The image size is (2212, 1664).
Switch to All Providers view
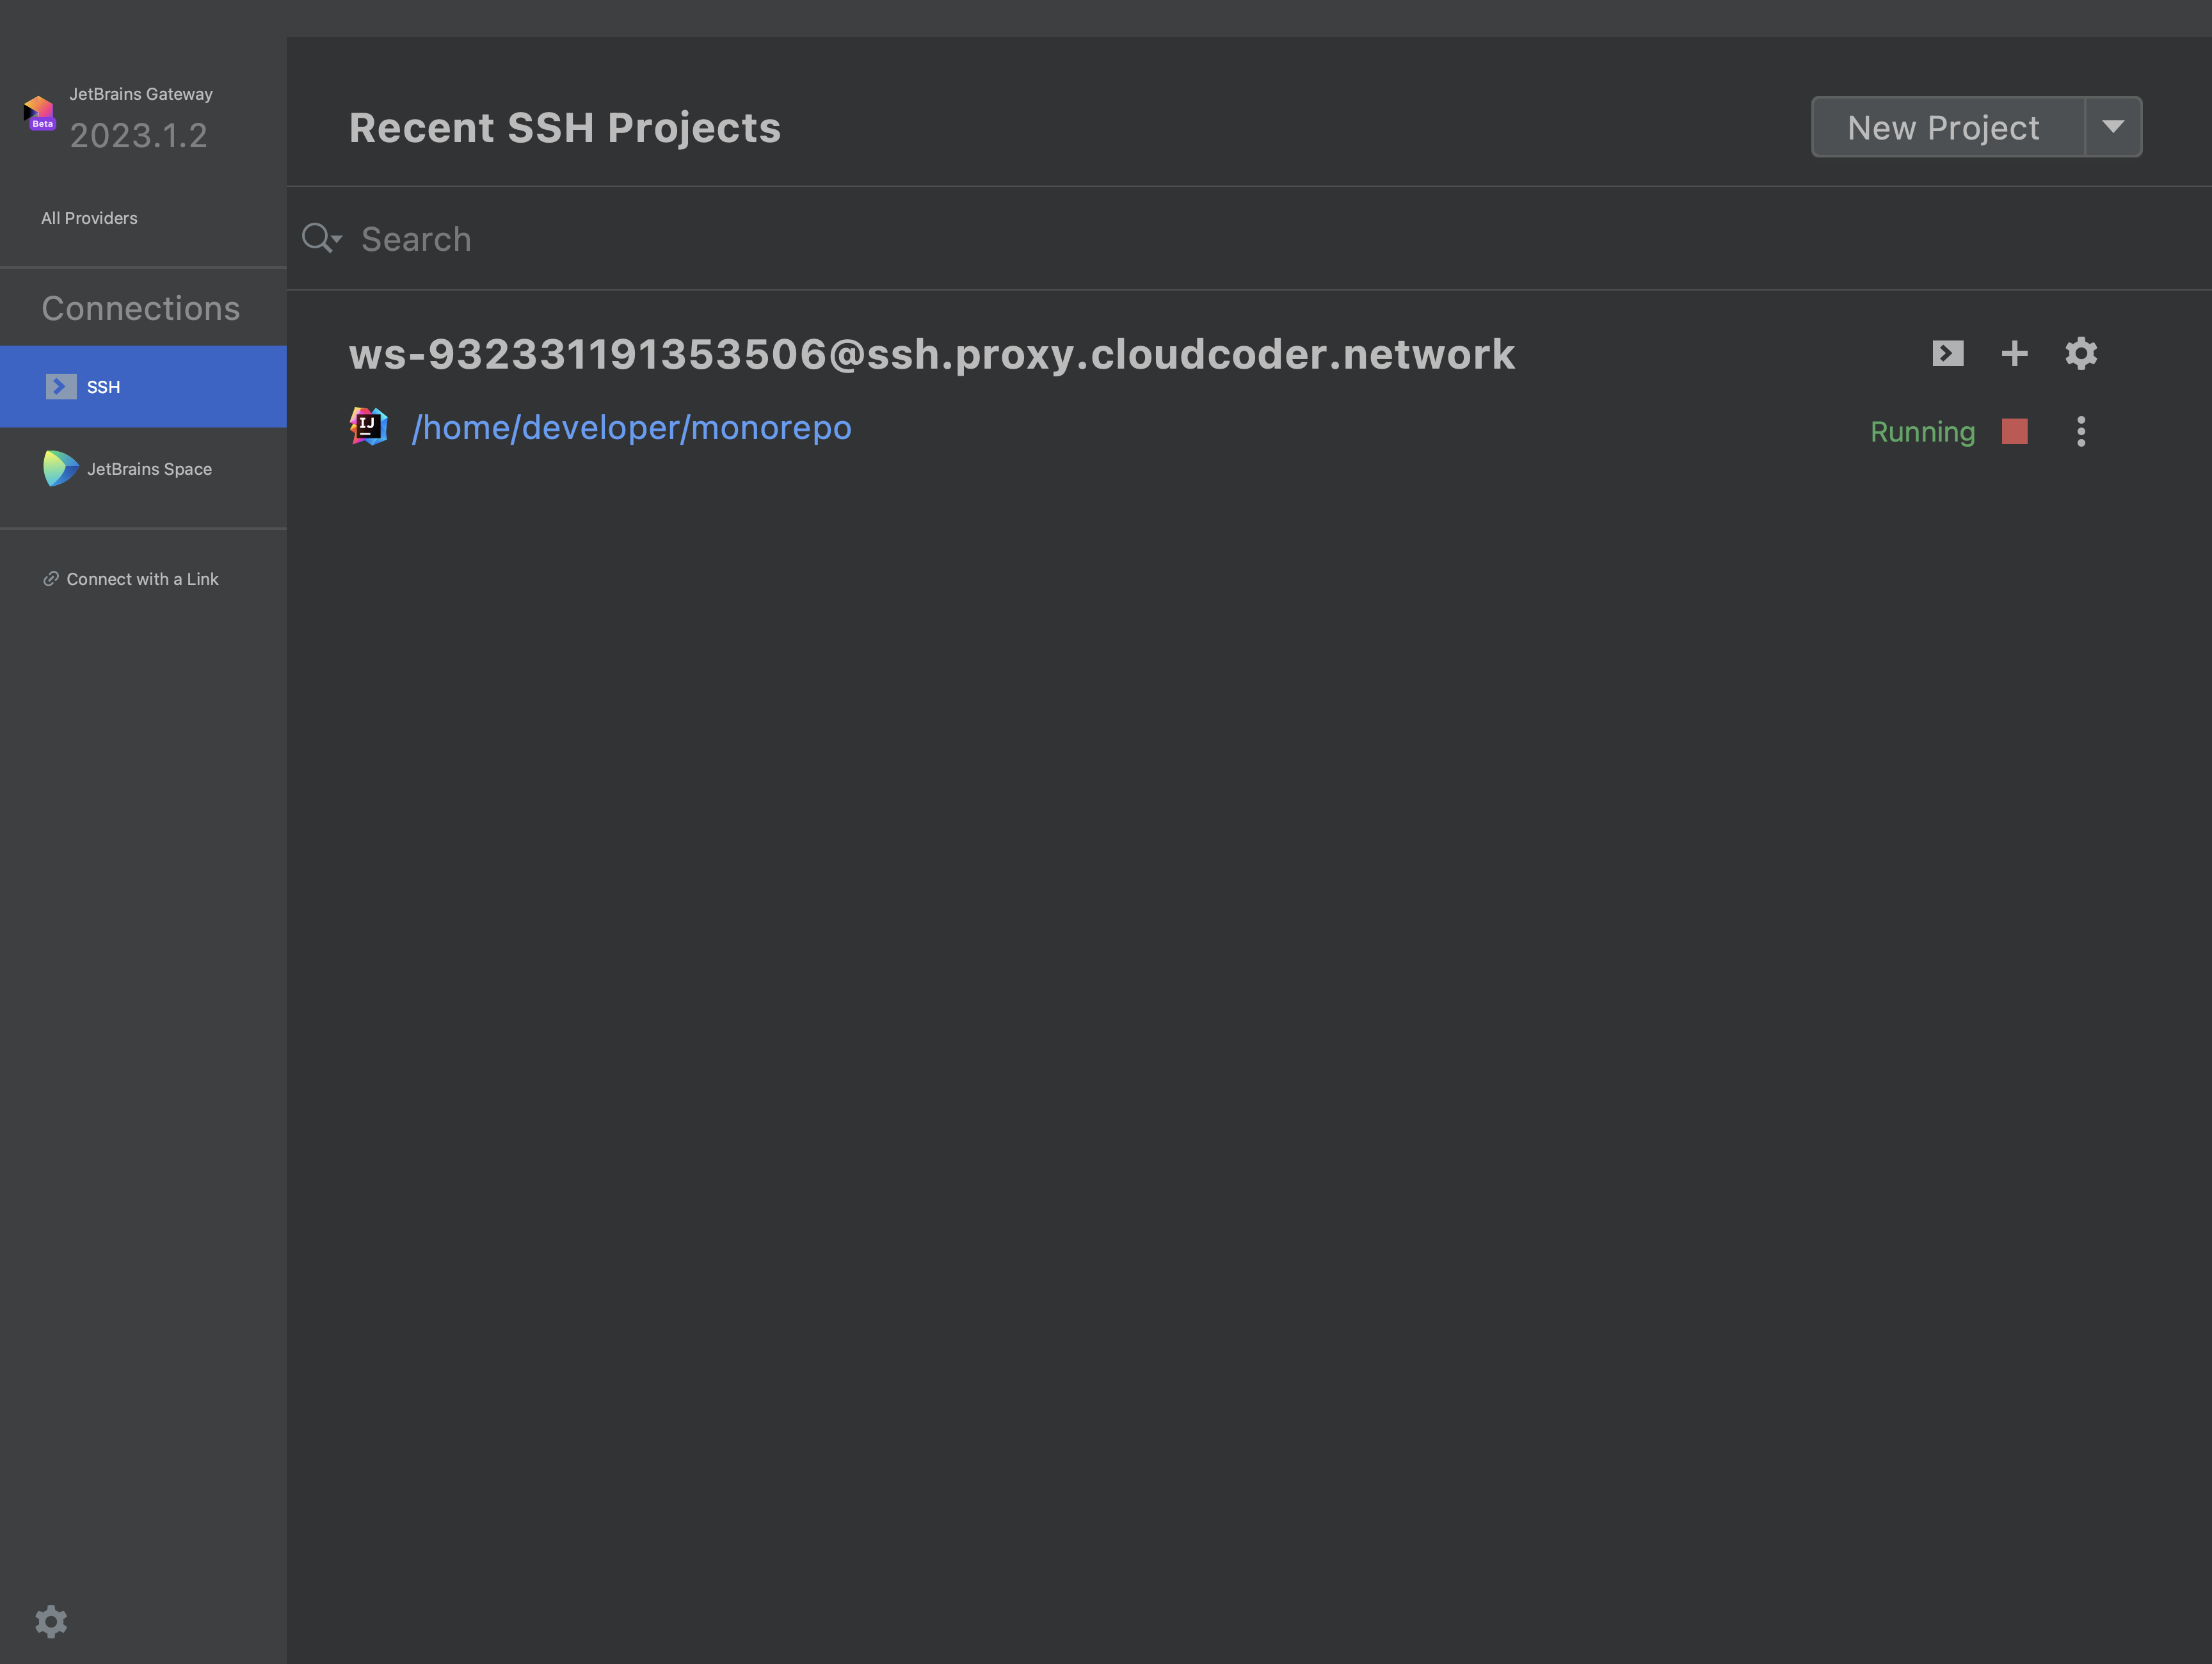(x=89, y=217)
